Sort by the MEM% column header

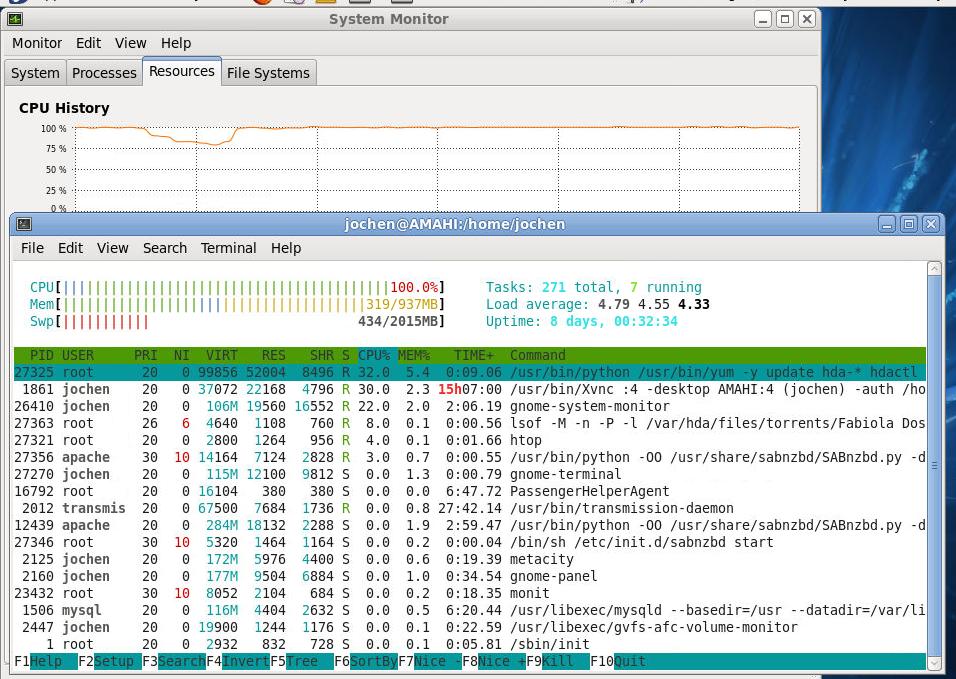pos(414,355)
